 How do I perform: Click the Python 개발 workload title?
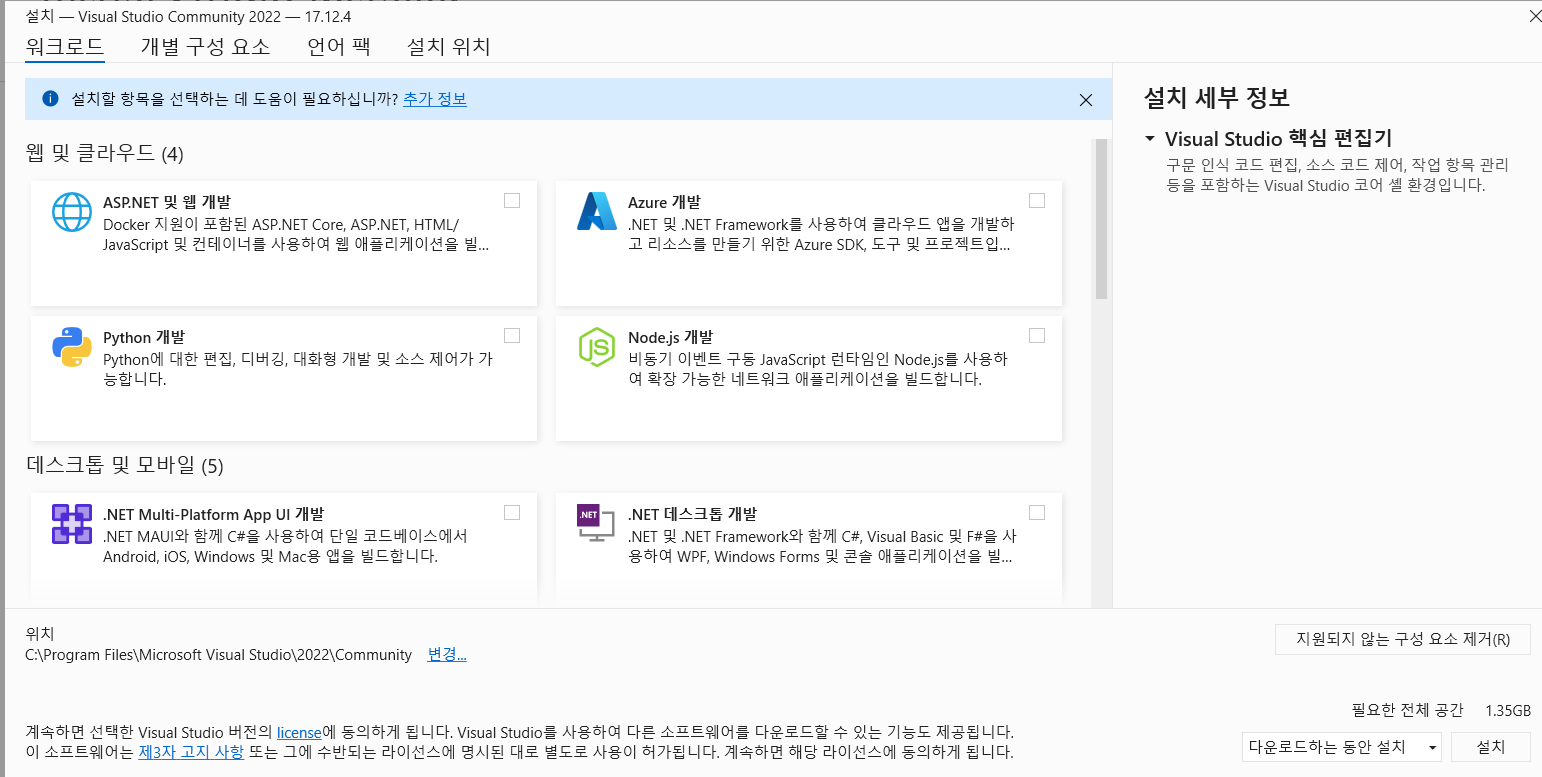pos(144,338)
